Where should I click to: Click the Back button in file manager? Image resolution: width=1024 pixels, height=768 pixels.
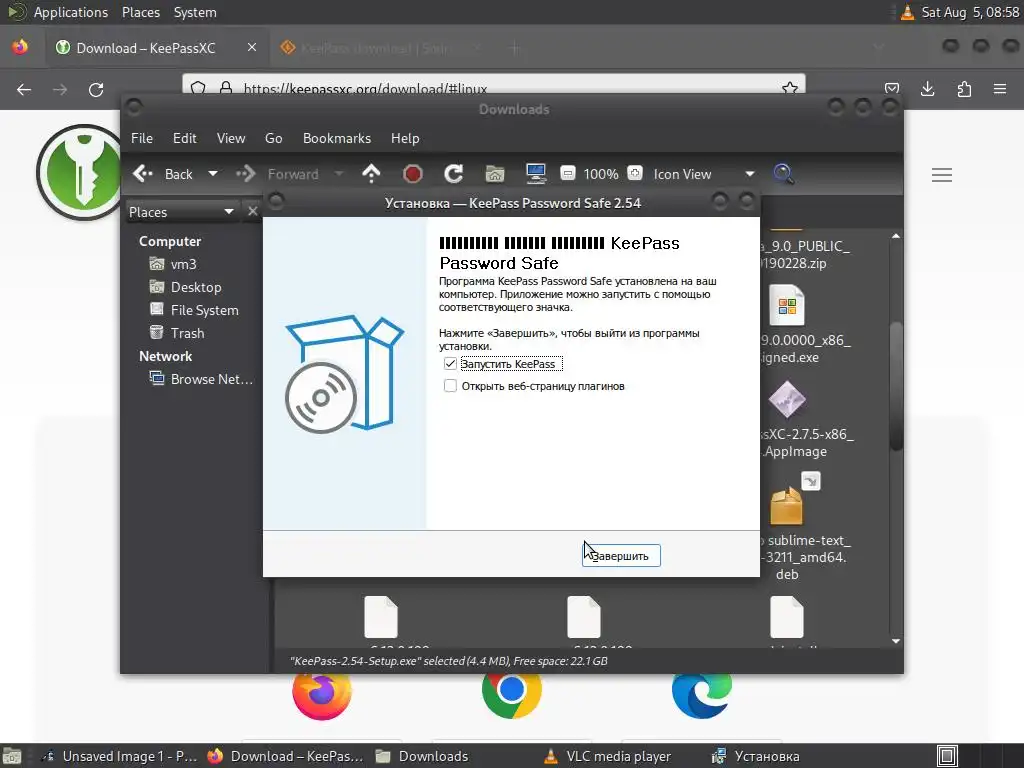click(x=163, y=174)
